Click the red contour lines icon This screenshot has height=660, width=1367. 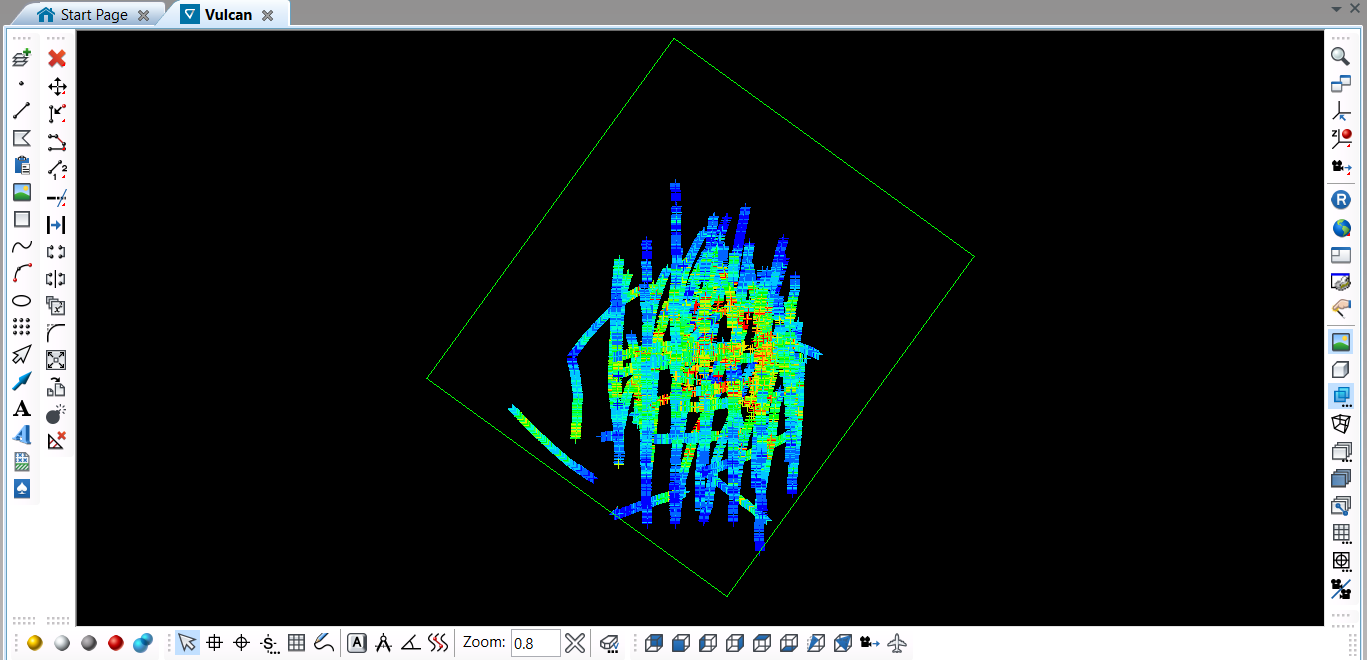(437, 643)
